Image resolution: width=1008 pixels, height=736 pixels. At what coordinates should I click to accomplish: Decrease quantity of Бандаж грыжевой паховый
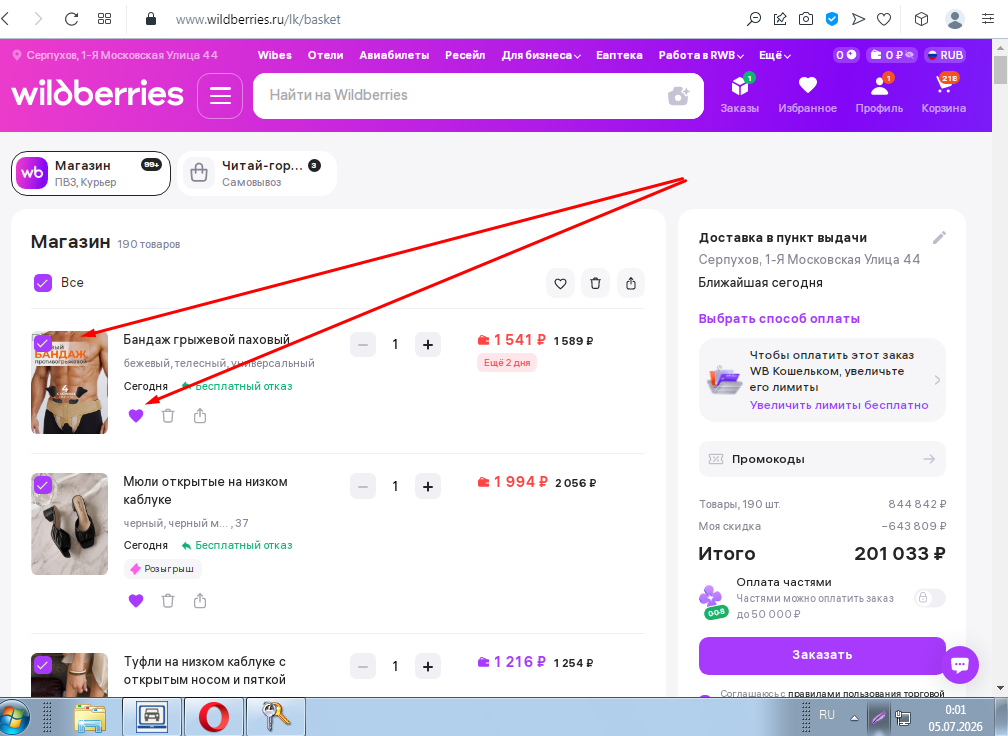[363, 345]
